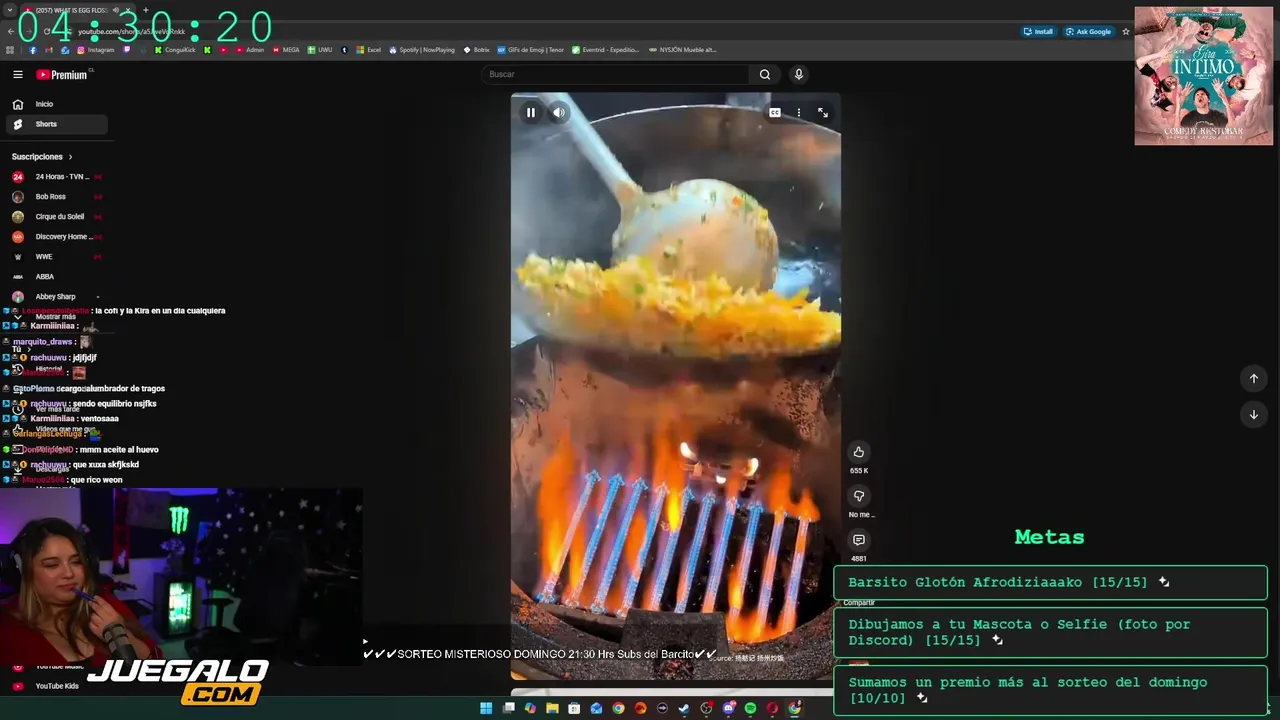Screen dimensions: 1280x720
Task: Open Inicio in the sidebar
Action: pos(55,104)
